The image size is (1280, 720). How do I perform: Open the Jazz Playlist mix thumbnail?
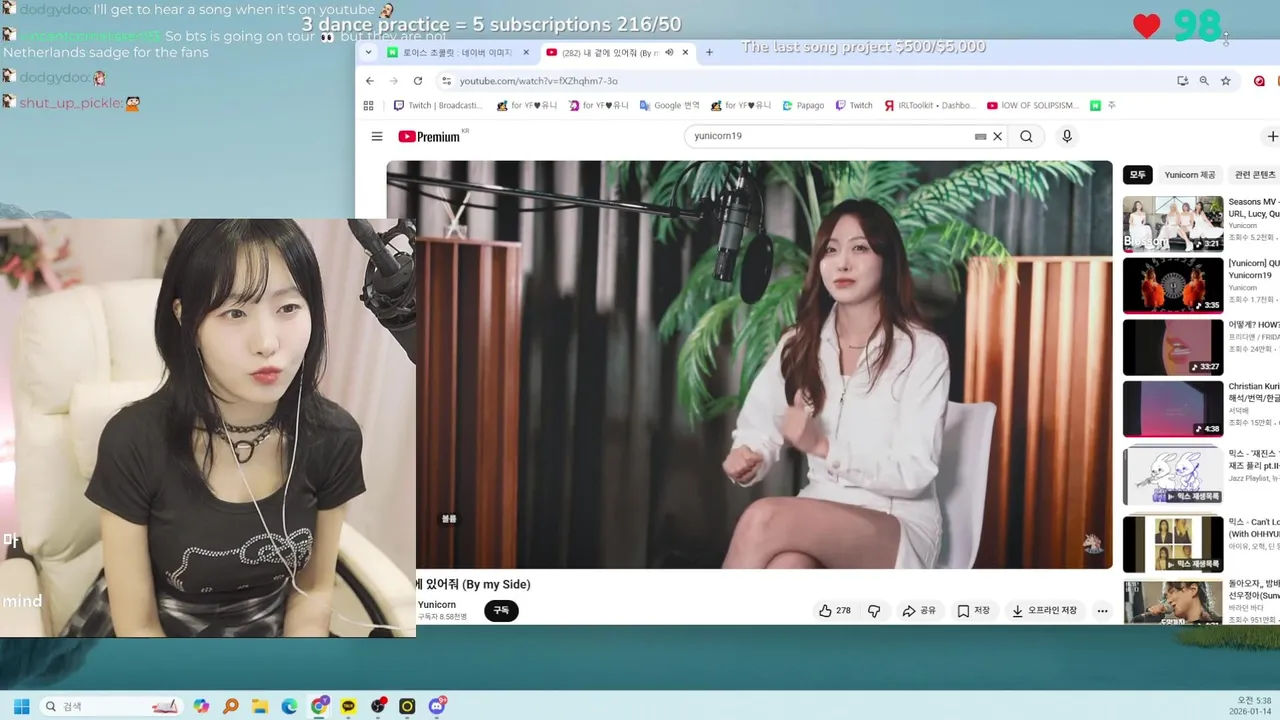1173,475
